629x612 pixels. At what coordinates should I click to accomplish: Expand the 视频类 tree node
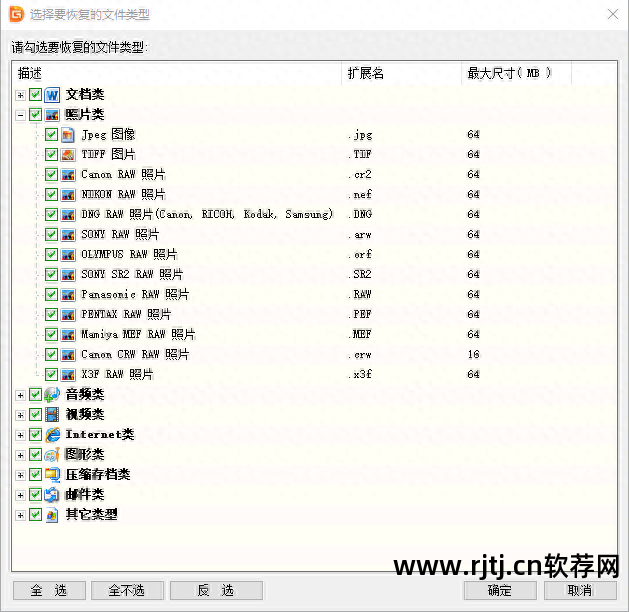tap(20, 415)
